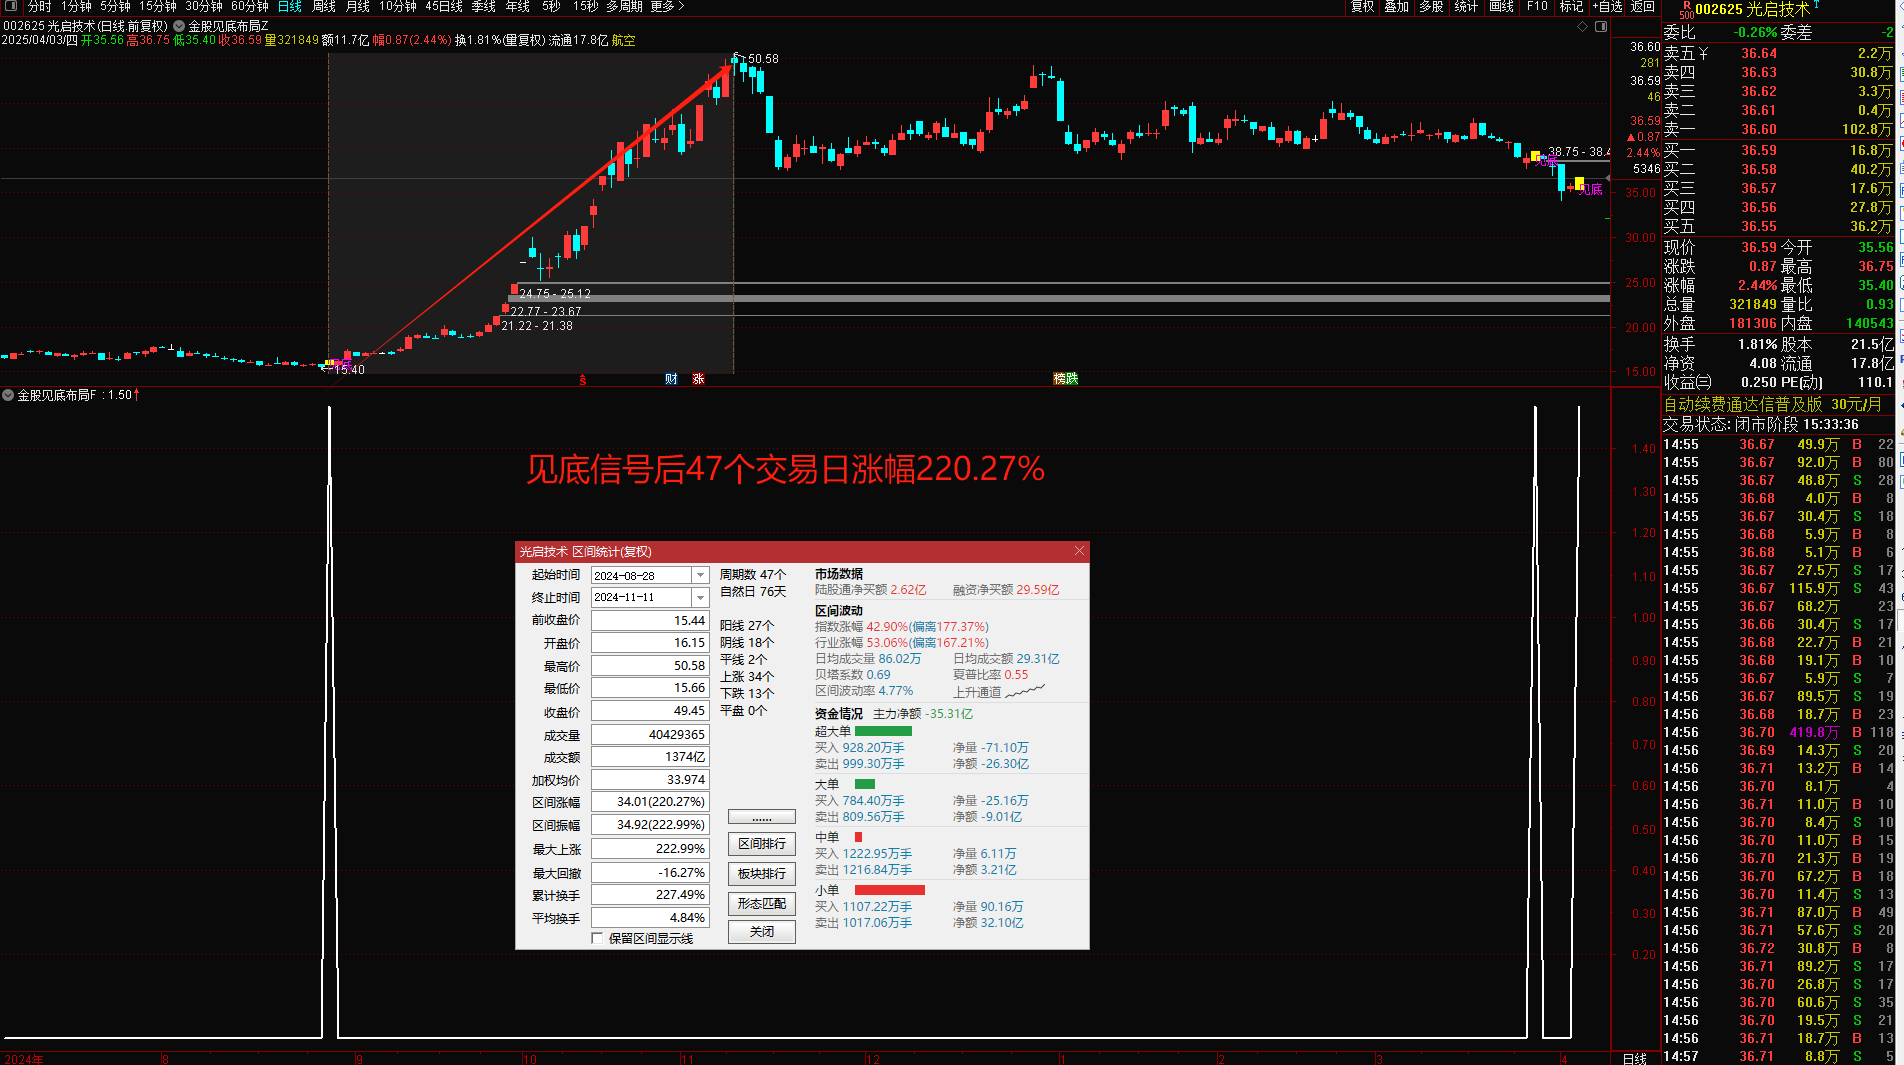The width and height of the screenshot is (1904, 1065).
Task: Click the 002625 光启技术 stock title
Action: click(x=1752, y=9)
